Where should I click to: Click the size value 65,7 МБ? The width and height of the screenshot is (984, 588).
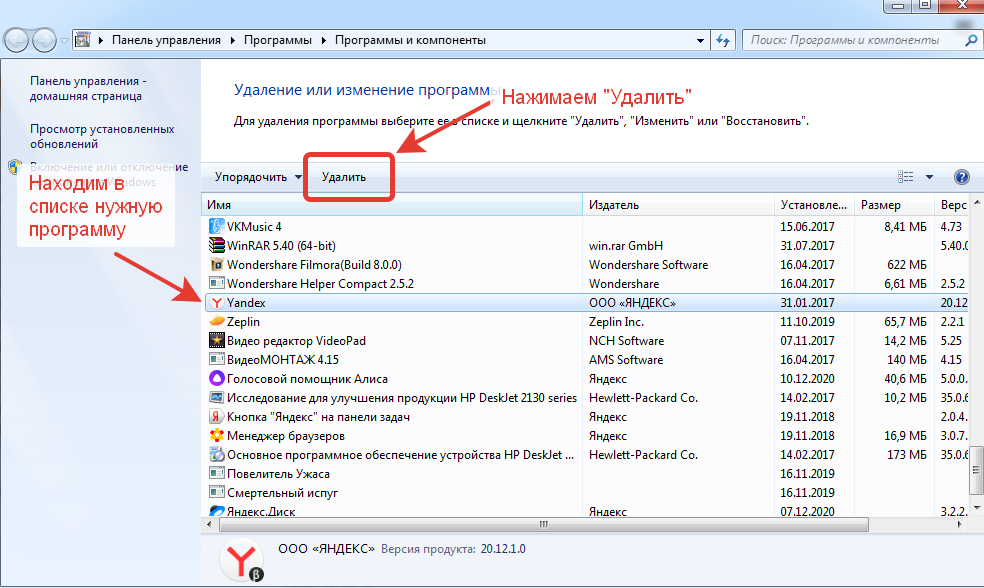pyautogui.click(x=905, y=322)
